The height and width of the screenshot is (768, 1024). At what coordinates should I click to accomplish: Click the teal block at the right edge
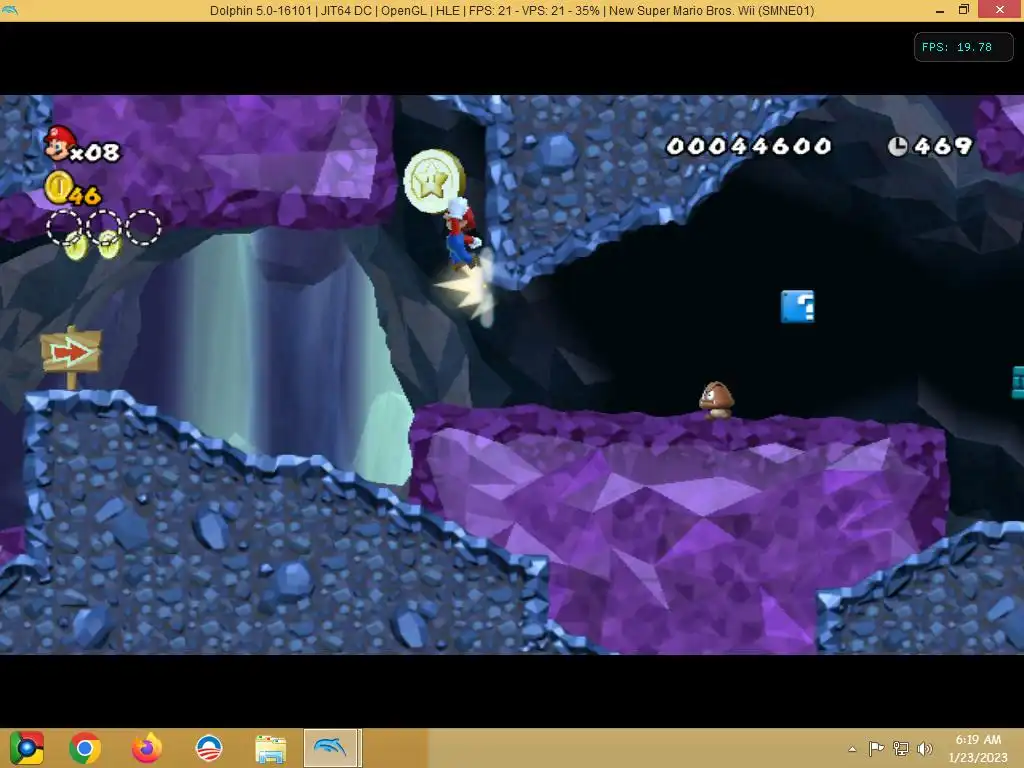pos(1017,382)
